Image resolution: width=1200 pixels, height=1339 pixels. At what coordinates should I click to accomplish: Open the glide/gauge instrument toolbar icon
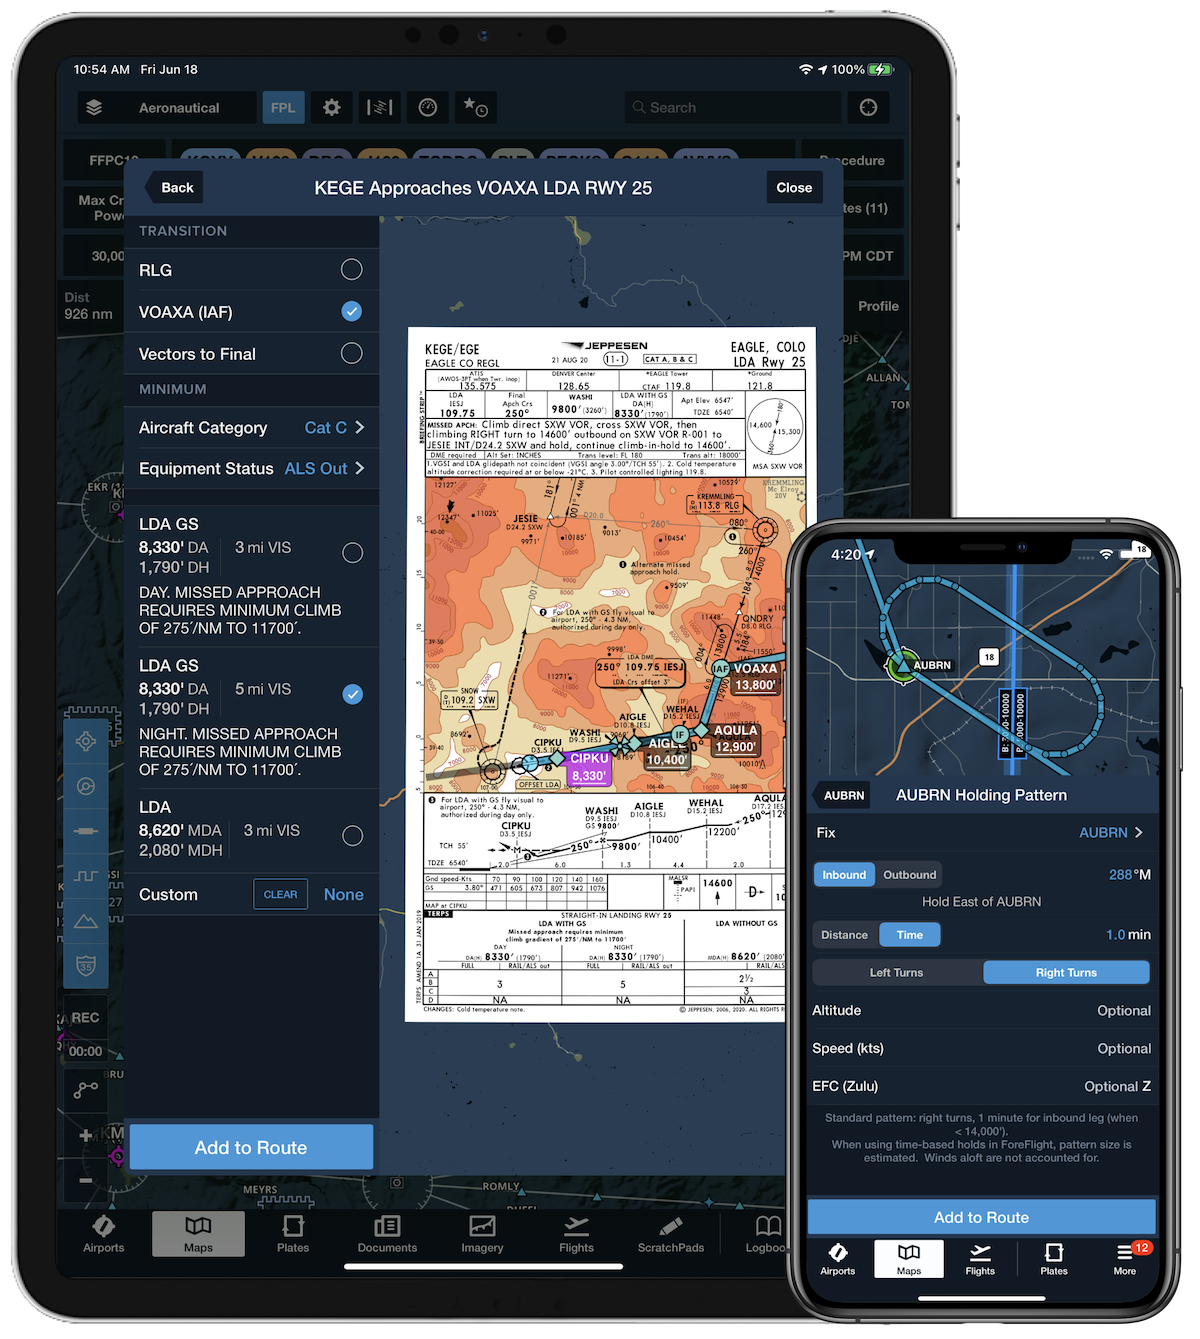(428, 108)
